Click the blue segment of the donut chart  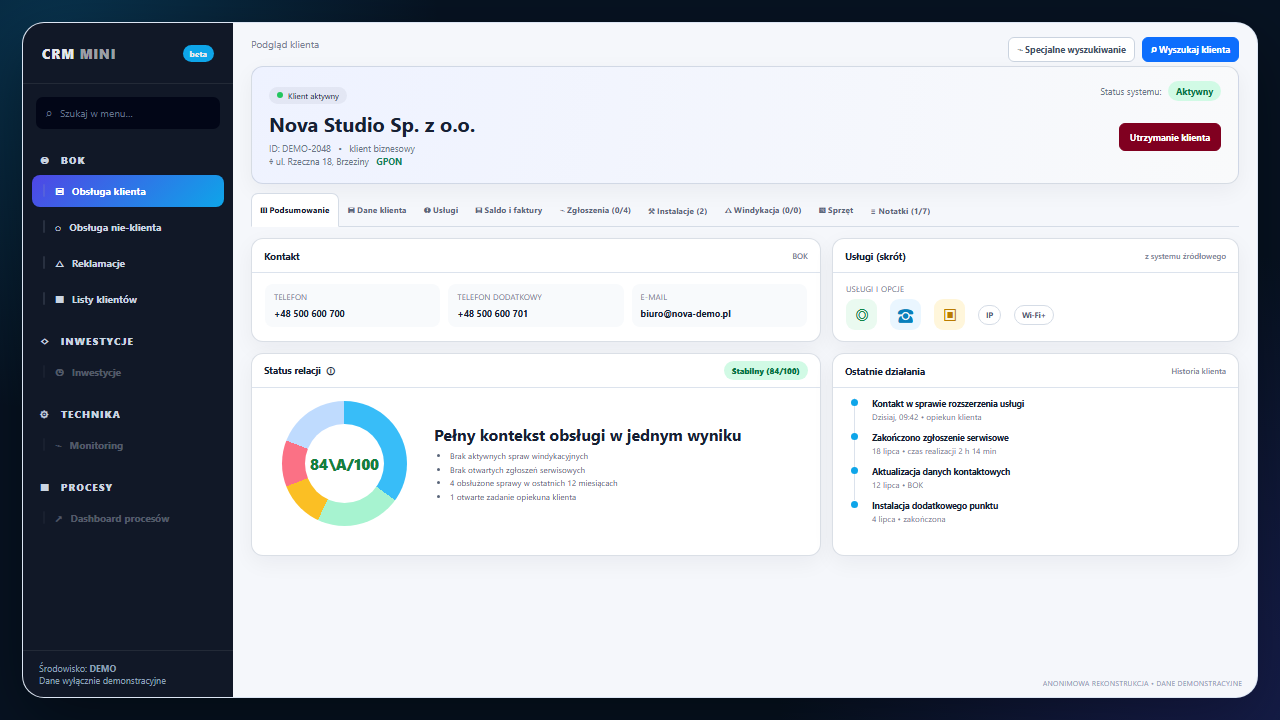386,446
